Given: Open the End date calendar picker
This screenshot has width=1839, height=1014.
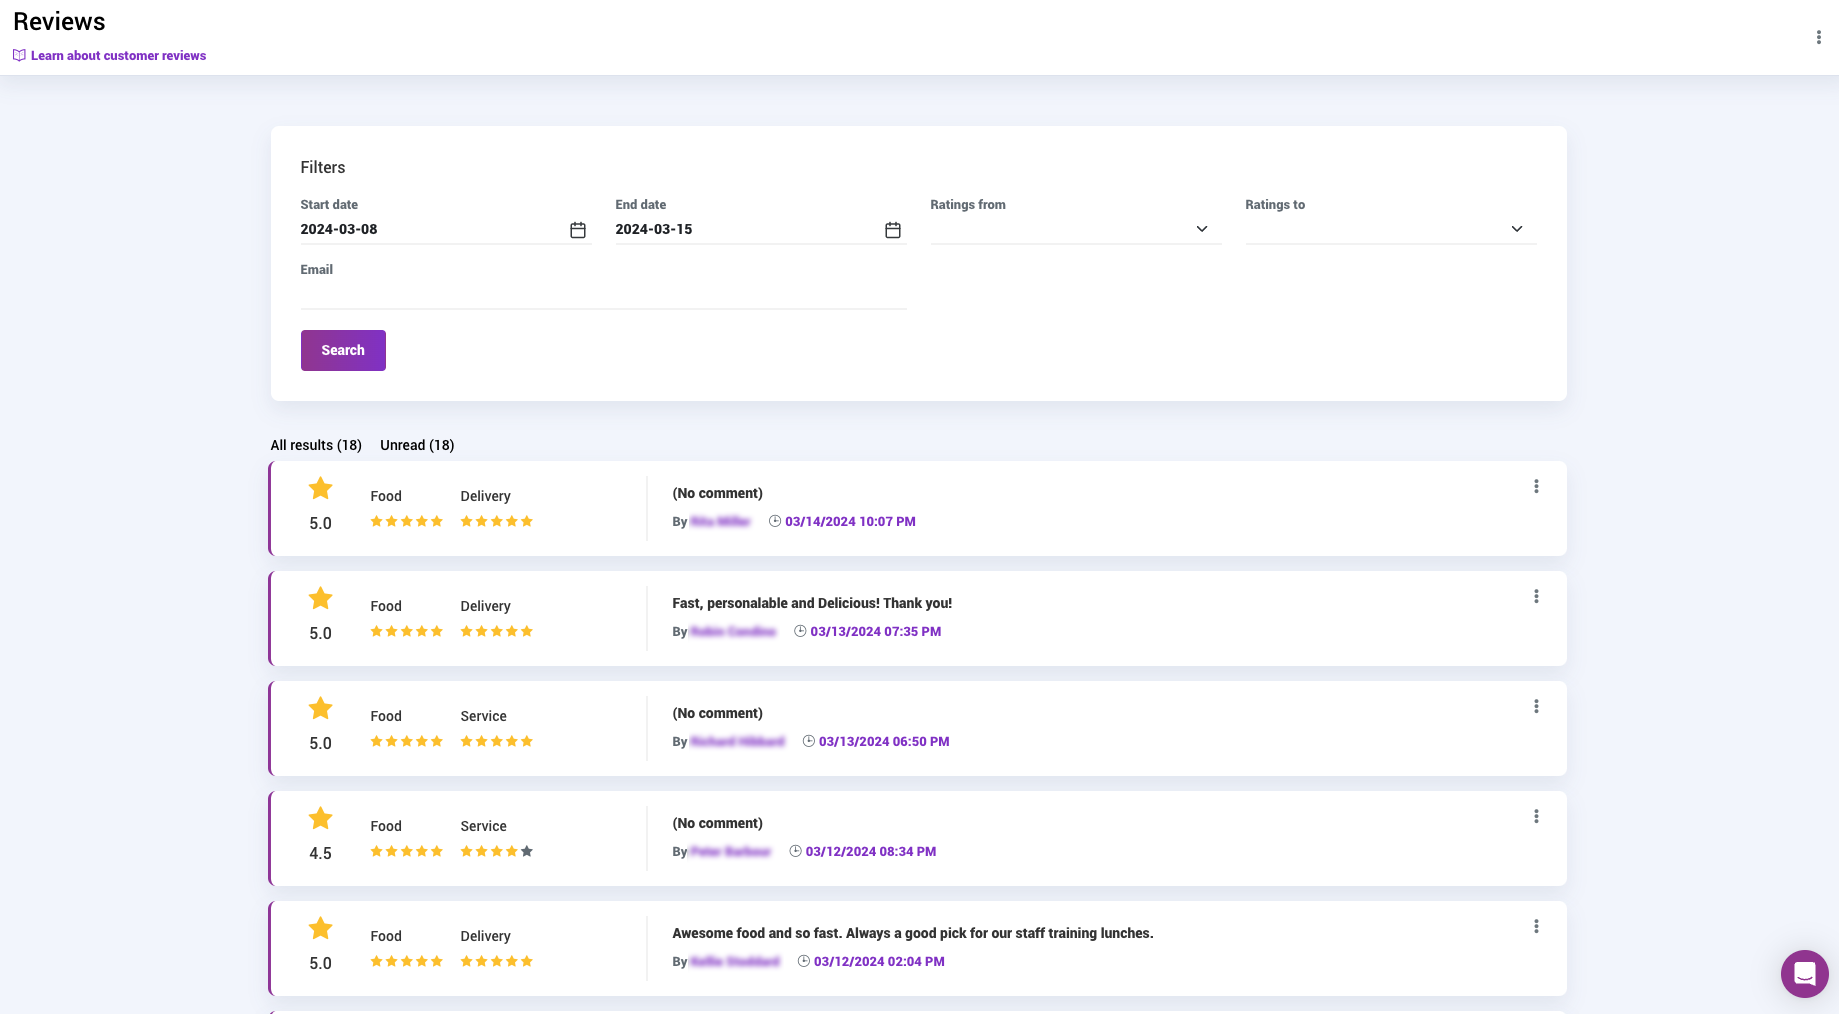Looking at the screenshot, I should pyautogui.click(x=893, y=230).
